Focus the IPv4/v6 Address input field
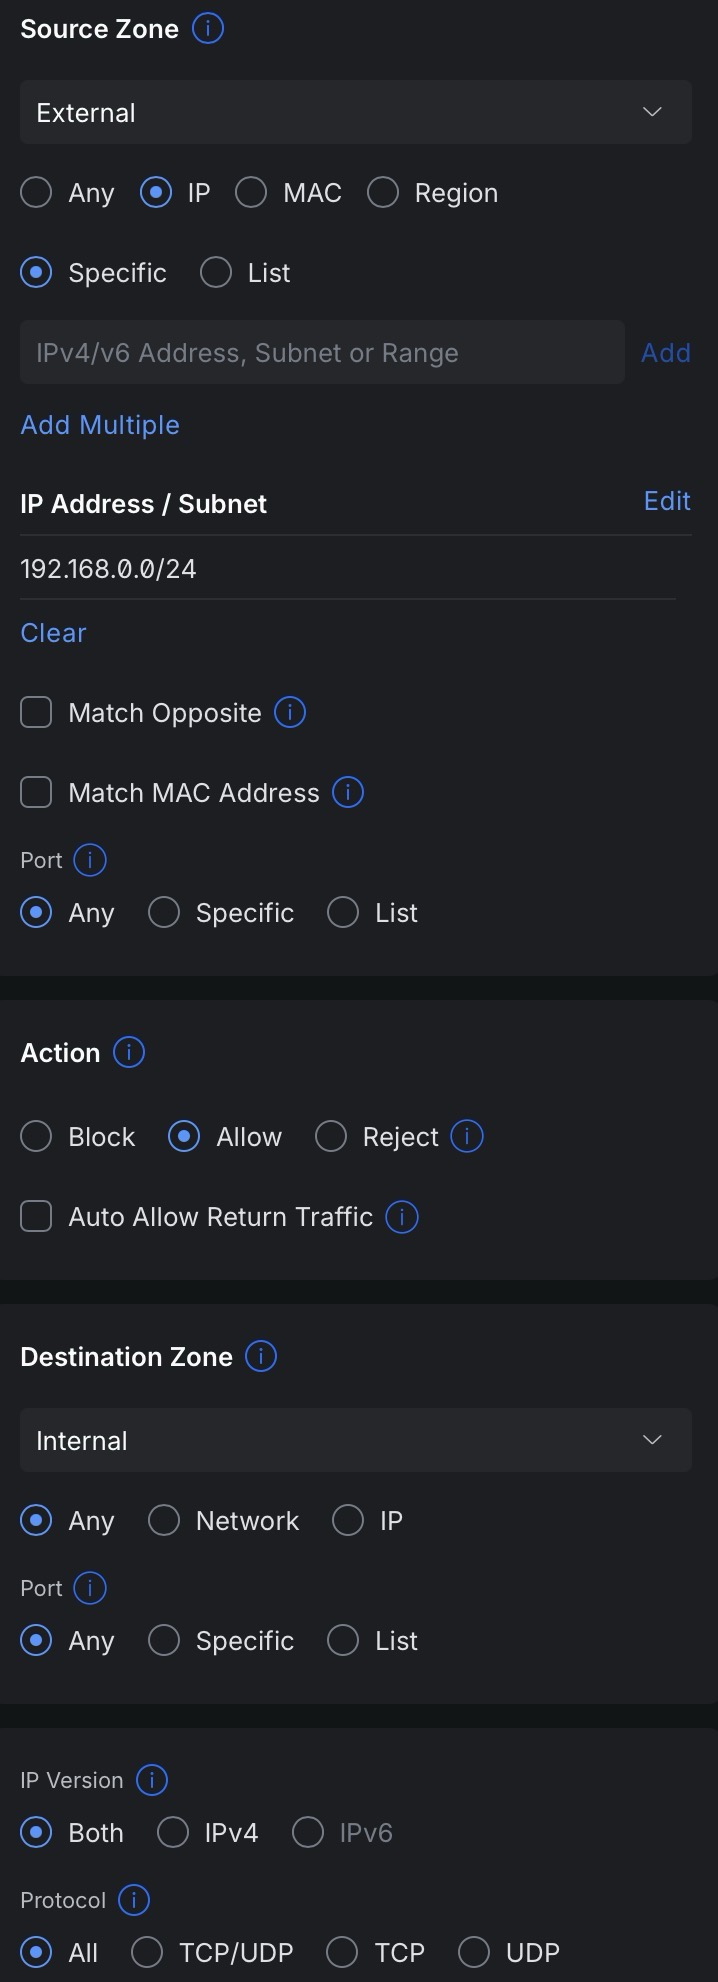Screen dimensions: 718x1982 pos(322,353)
